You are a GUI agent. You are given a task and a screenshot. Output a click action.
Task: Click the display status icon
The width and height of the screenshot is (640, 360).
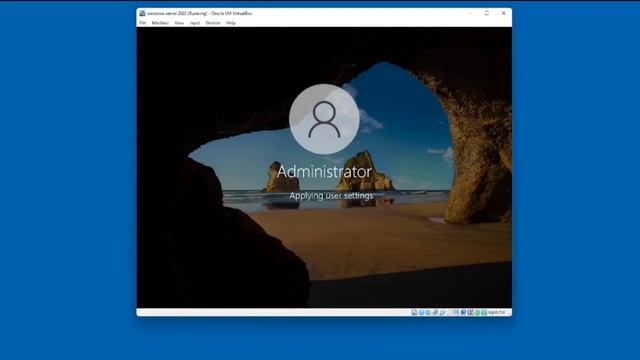[456, 312]
